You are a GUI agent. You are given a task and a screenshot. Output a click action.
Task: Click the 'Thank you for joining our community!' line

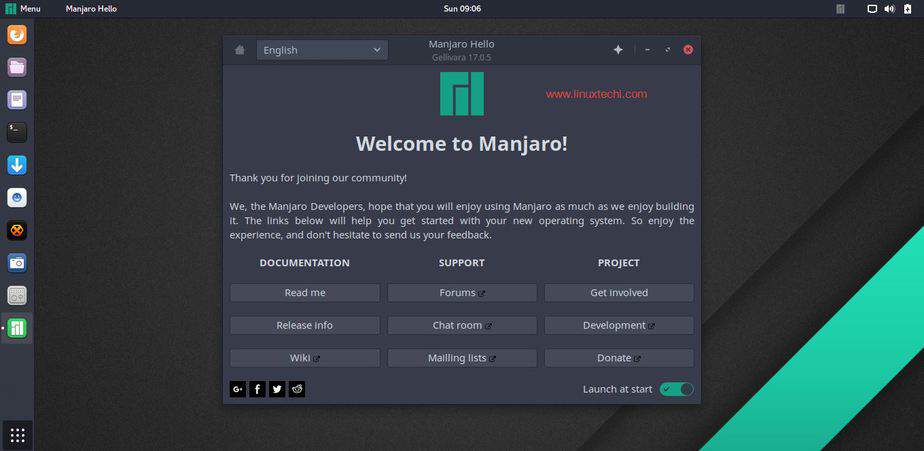pos(318,178)
